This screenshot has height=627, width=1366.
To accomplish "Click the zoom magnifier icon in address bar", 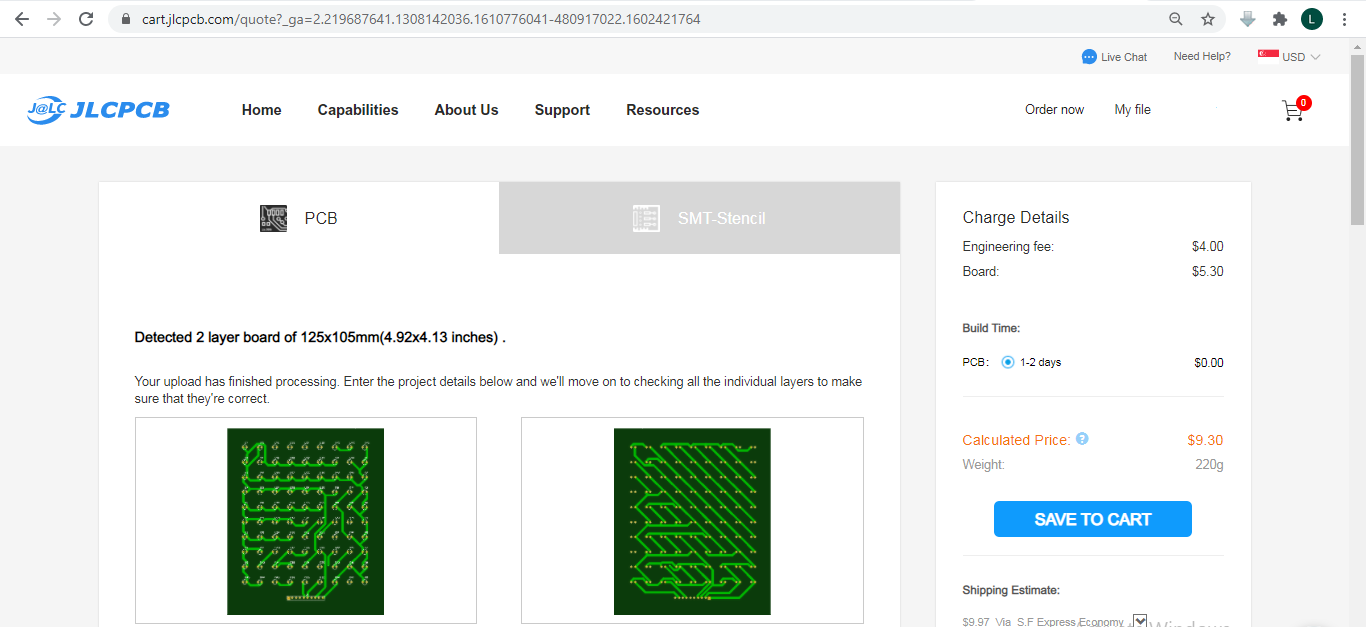I will (x=1176, y=19).
